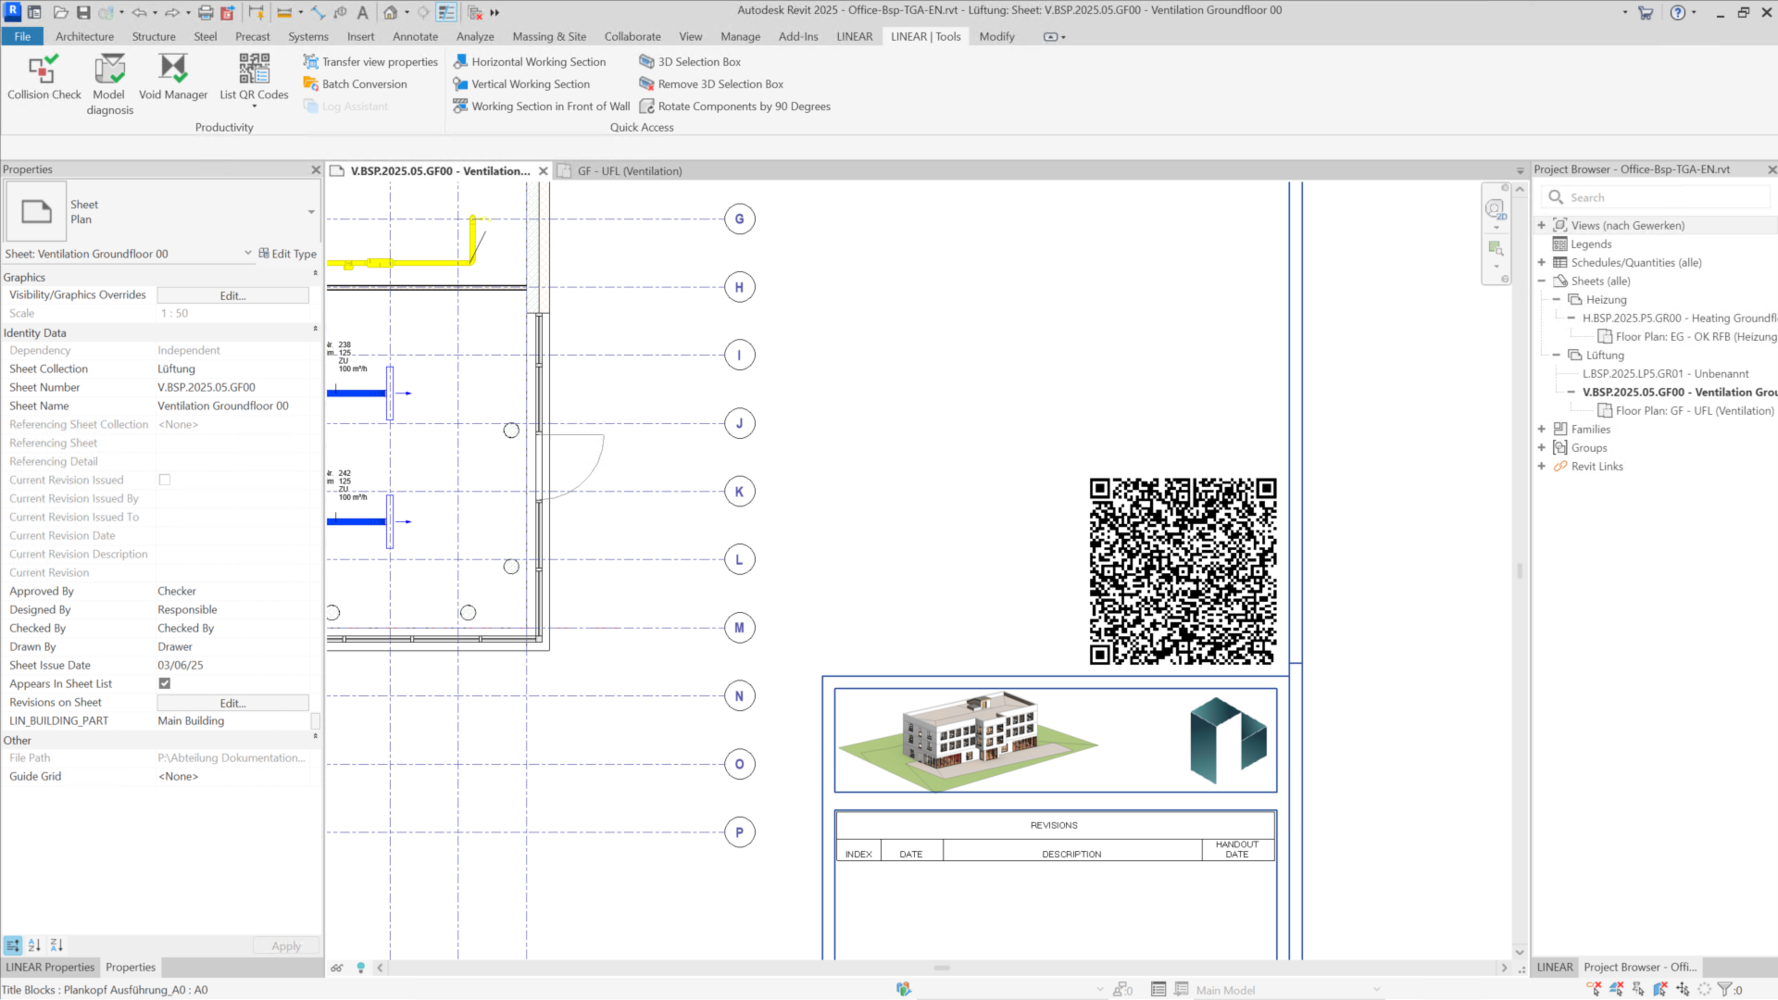Toggle Current Revision Issued checkbox

(x=165, y=480)
